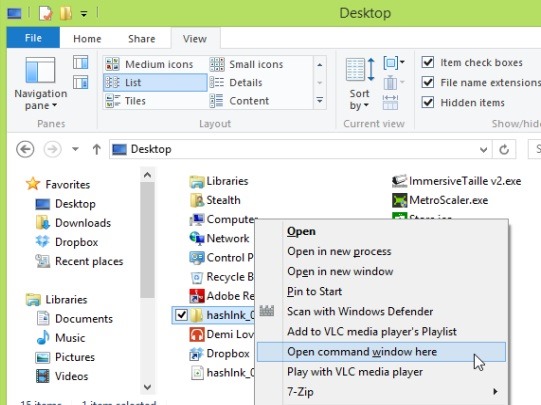Select the Network item in file list
Viewport: 541px width, 405px height.
point(219,238)
